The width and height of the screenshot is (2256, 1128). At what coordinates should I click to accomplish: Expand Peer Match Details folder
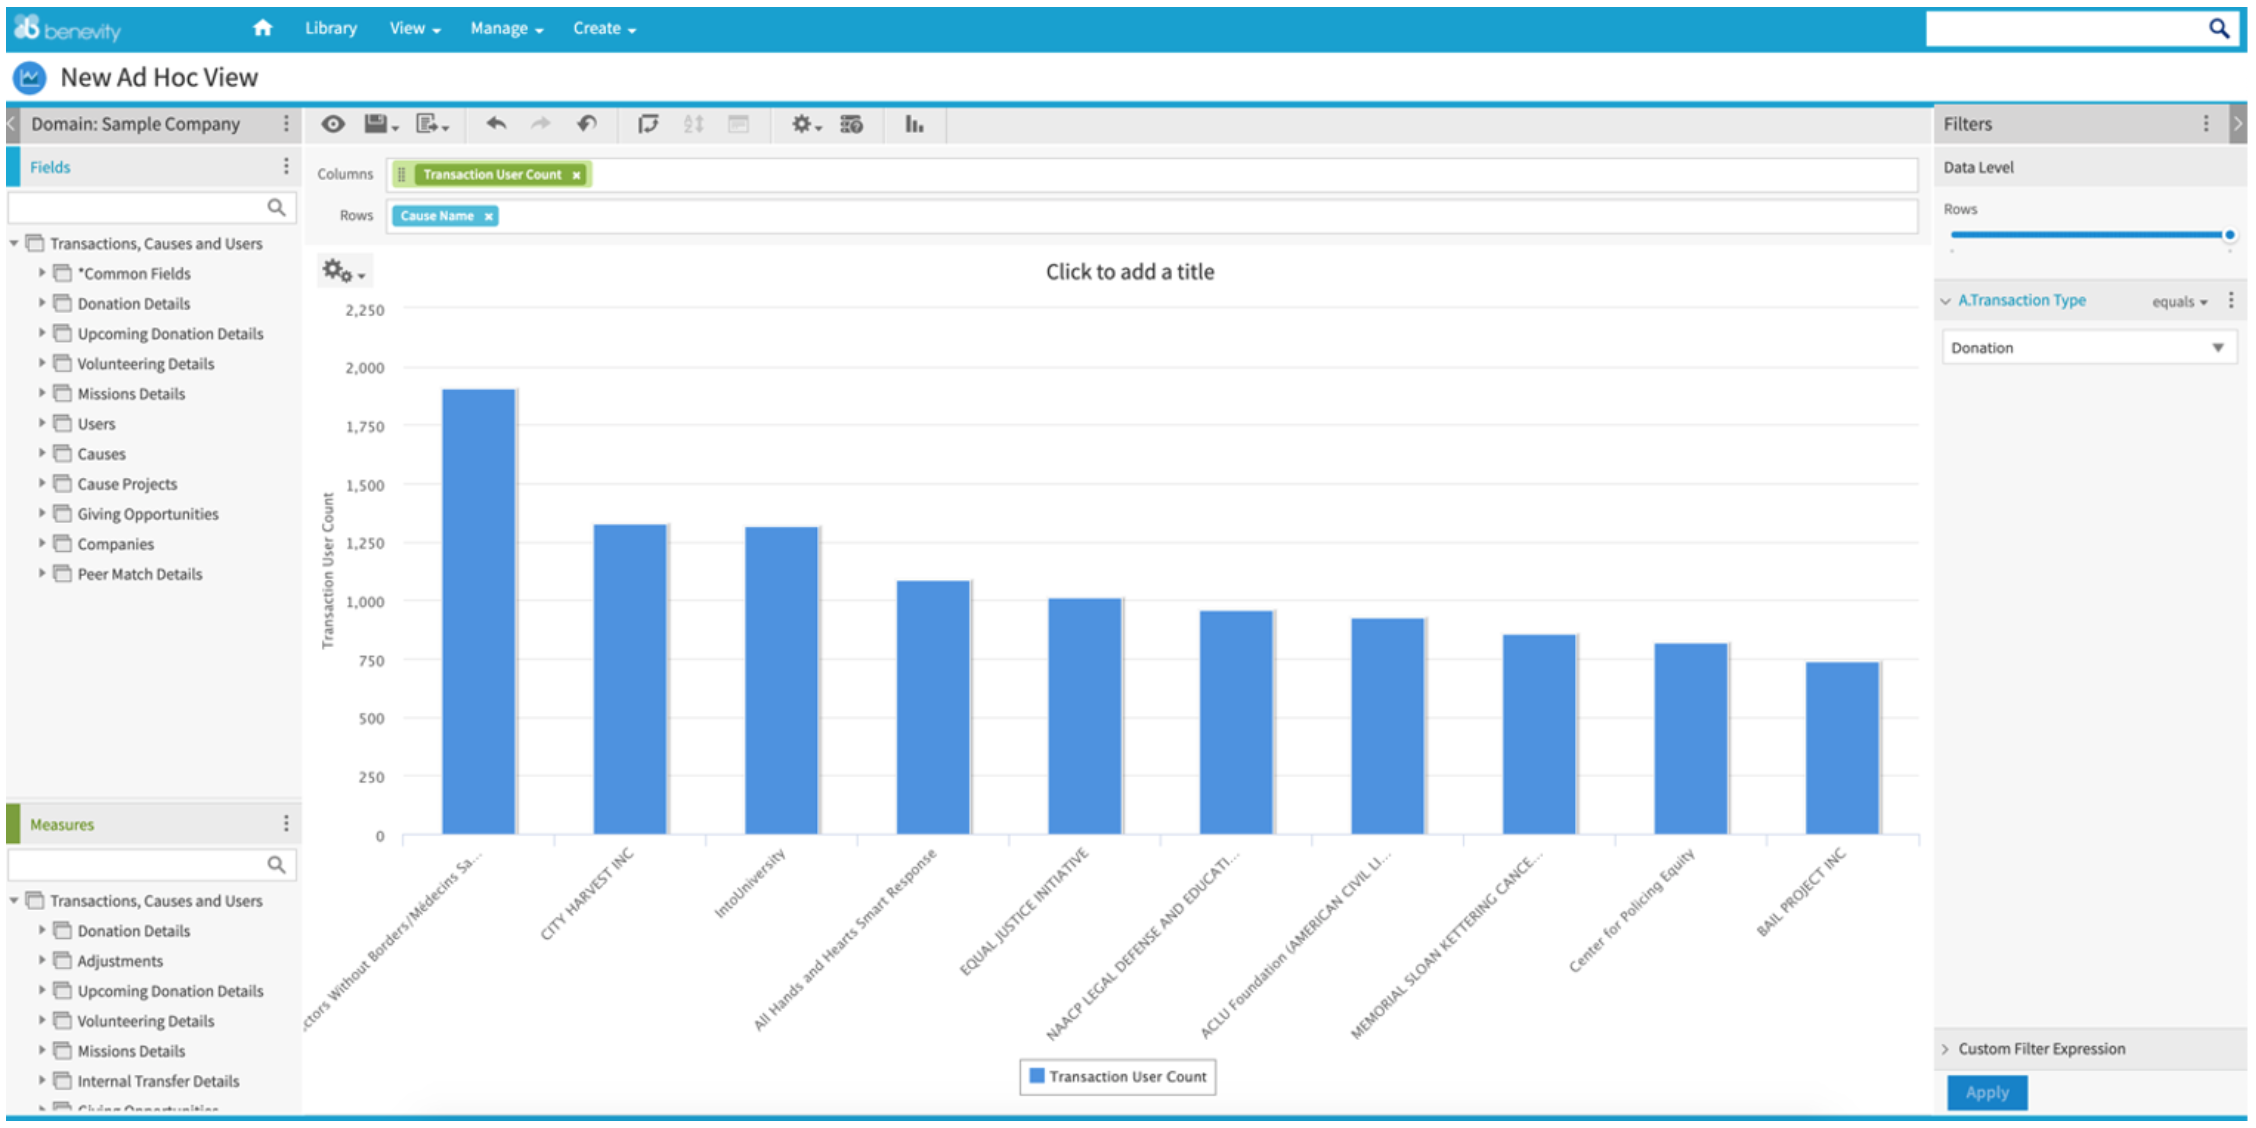(42, 572)
